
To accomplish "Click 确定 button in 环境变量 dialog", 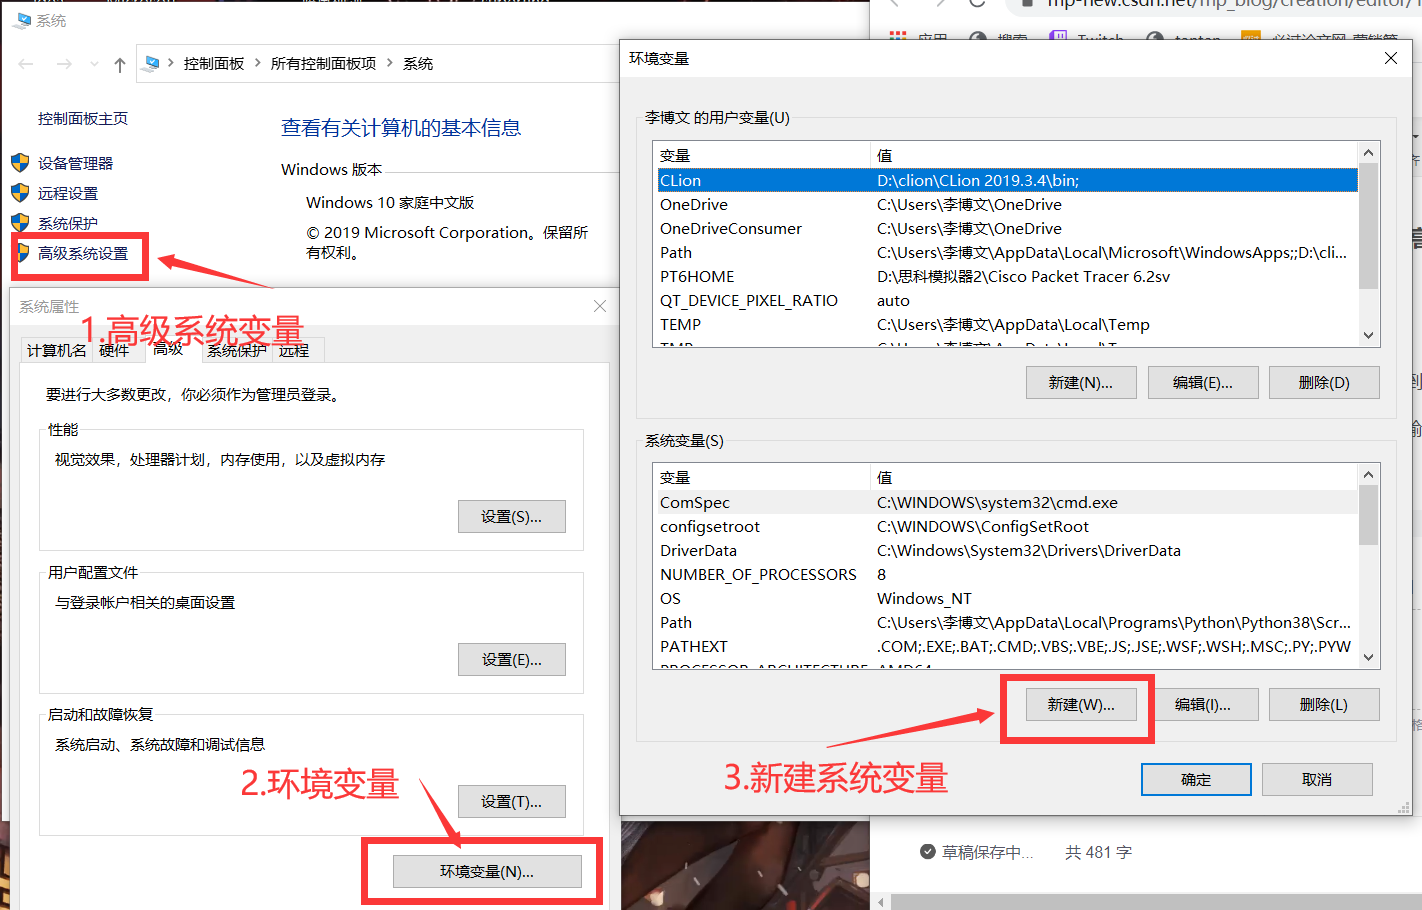I will [1196, 780].
